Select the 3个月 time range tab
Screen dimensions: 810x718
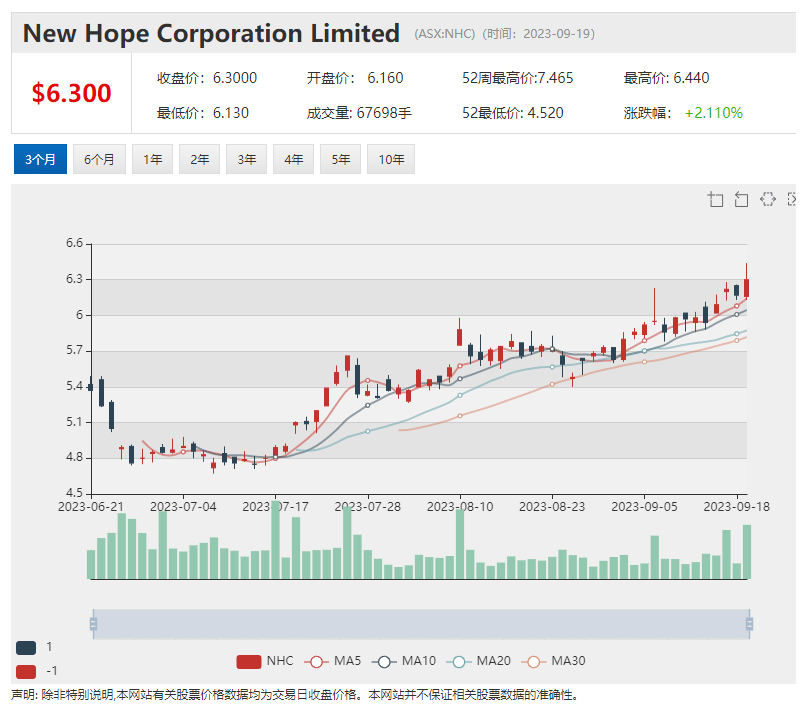tap(40, 159)
